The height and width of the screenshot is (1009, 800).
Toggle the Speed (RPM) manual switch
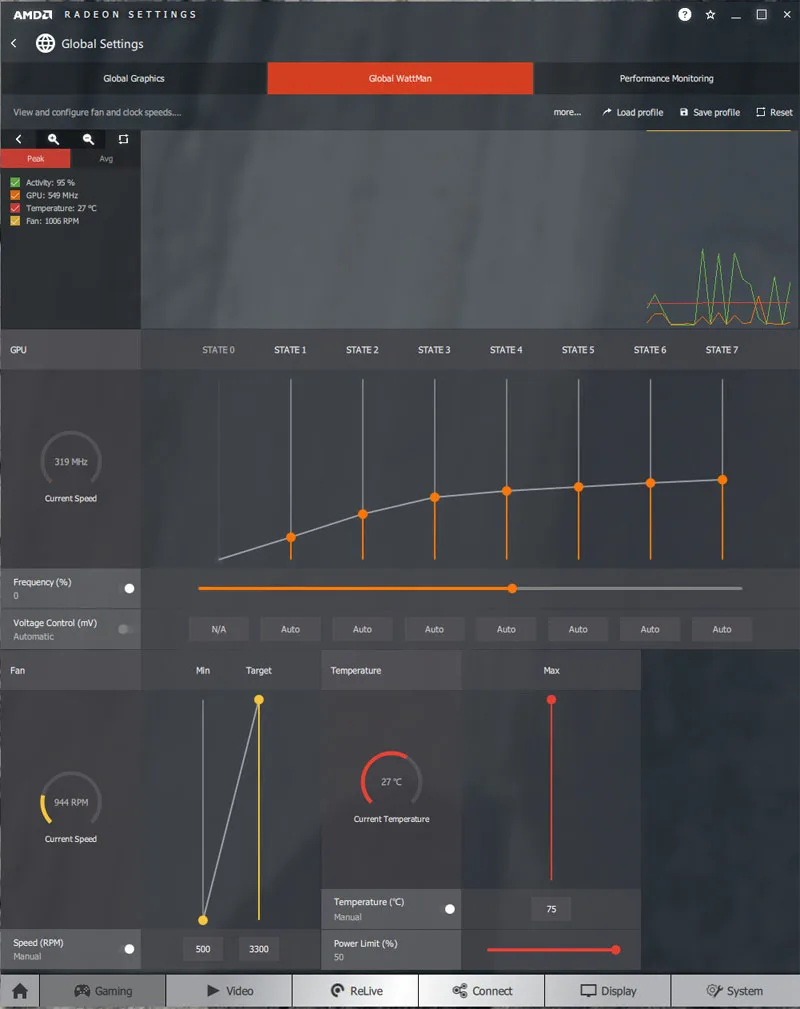127,949
